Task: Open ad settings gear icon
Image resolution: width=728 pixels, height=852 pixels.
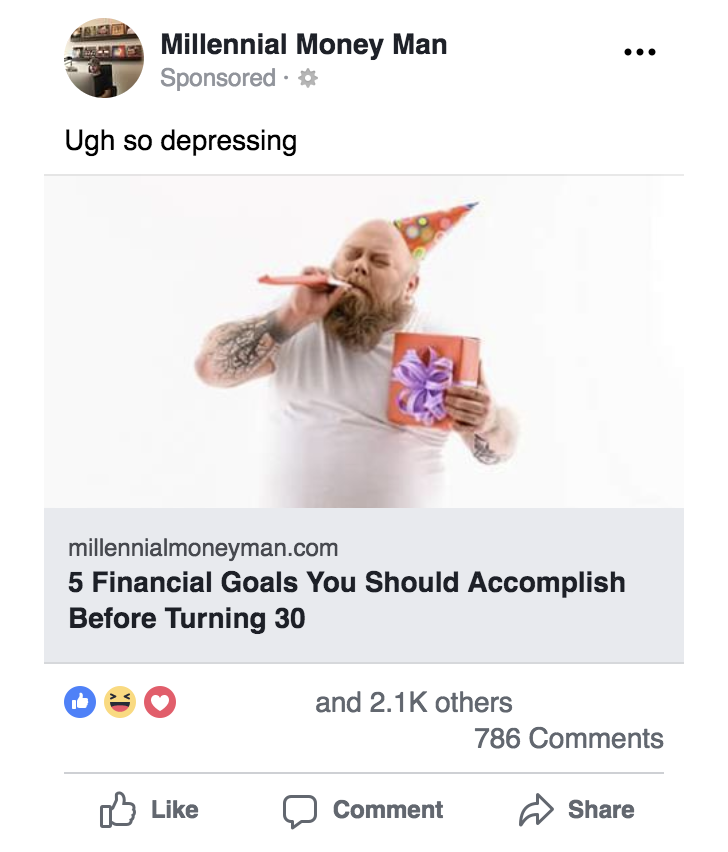Action: (x=308, y=78)
